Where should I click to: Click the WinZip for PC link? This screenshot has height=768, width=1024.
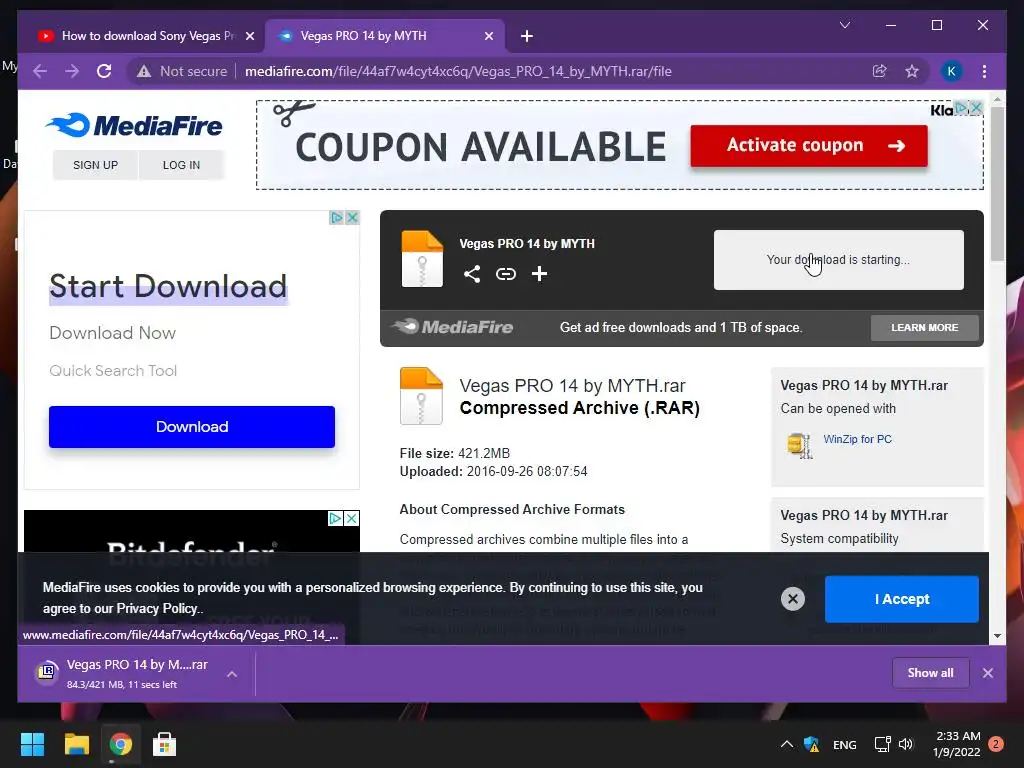click(x=857, y=440)
